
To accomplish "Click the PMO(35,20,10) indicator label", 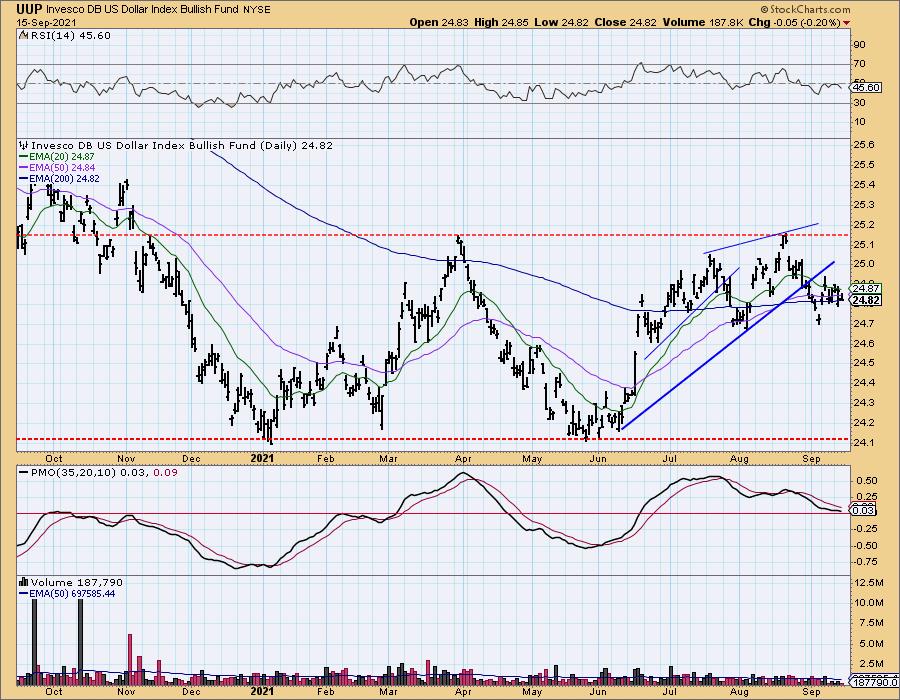I will coord(98,473).
